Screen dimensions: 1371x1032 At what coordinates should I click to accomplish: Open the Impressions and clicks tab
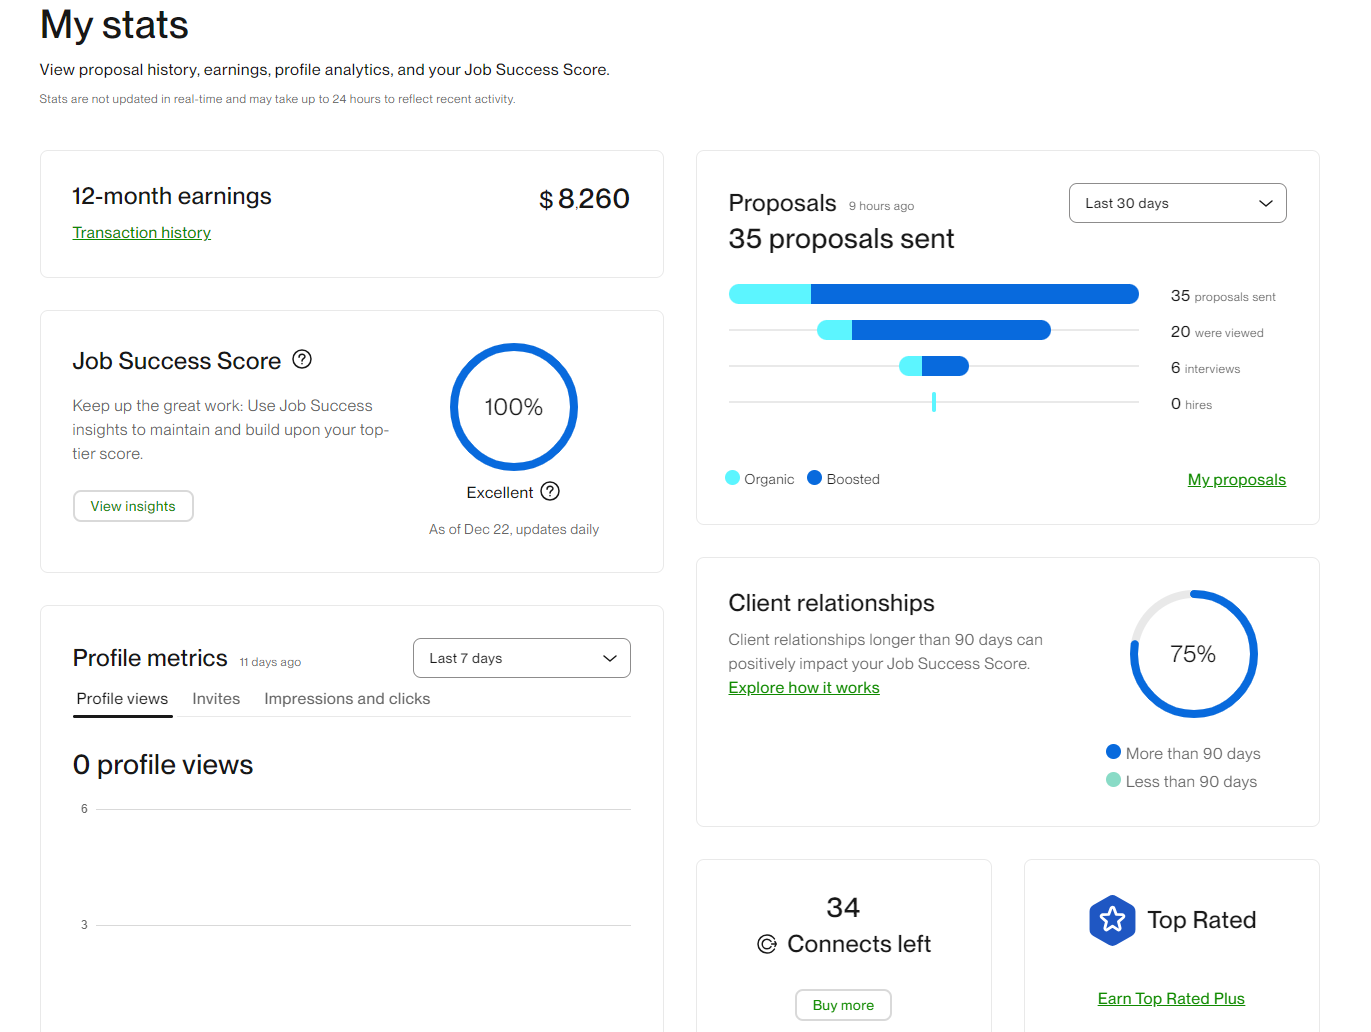click(x=346, y=698)
